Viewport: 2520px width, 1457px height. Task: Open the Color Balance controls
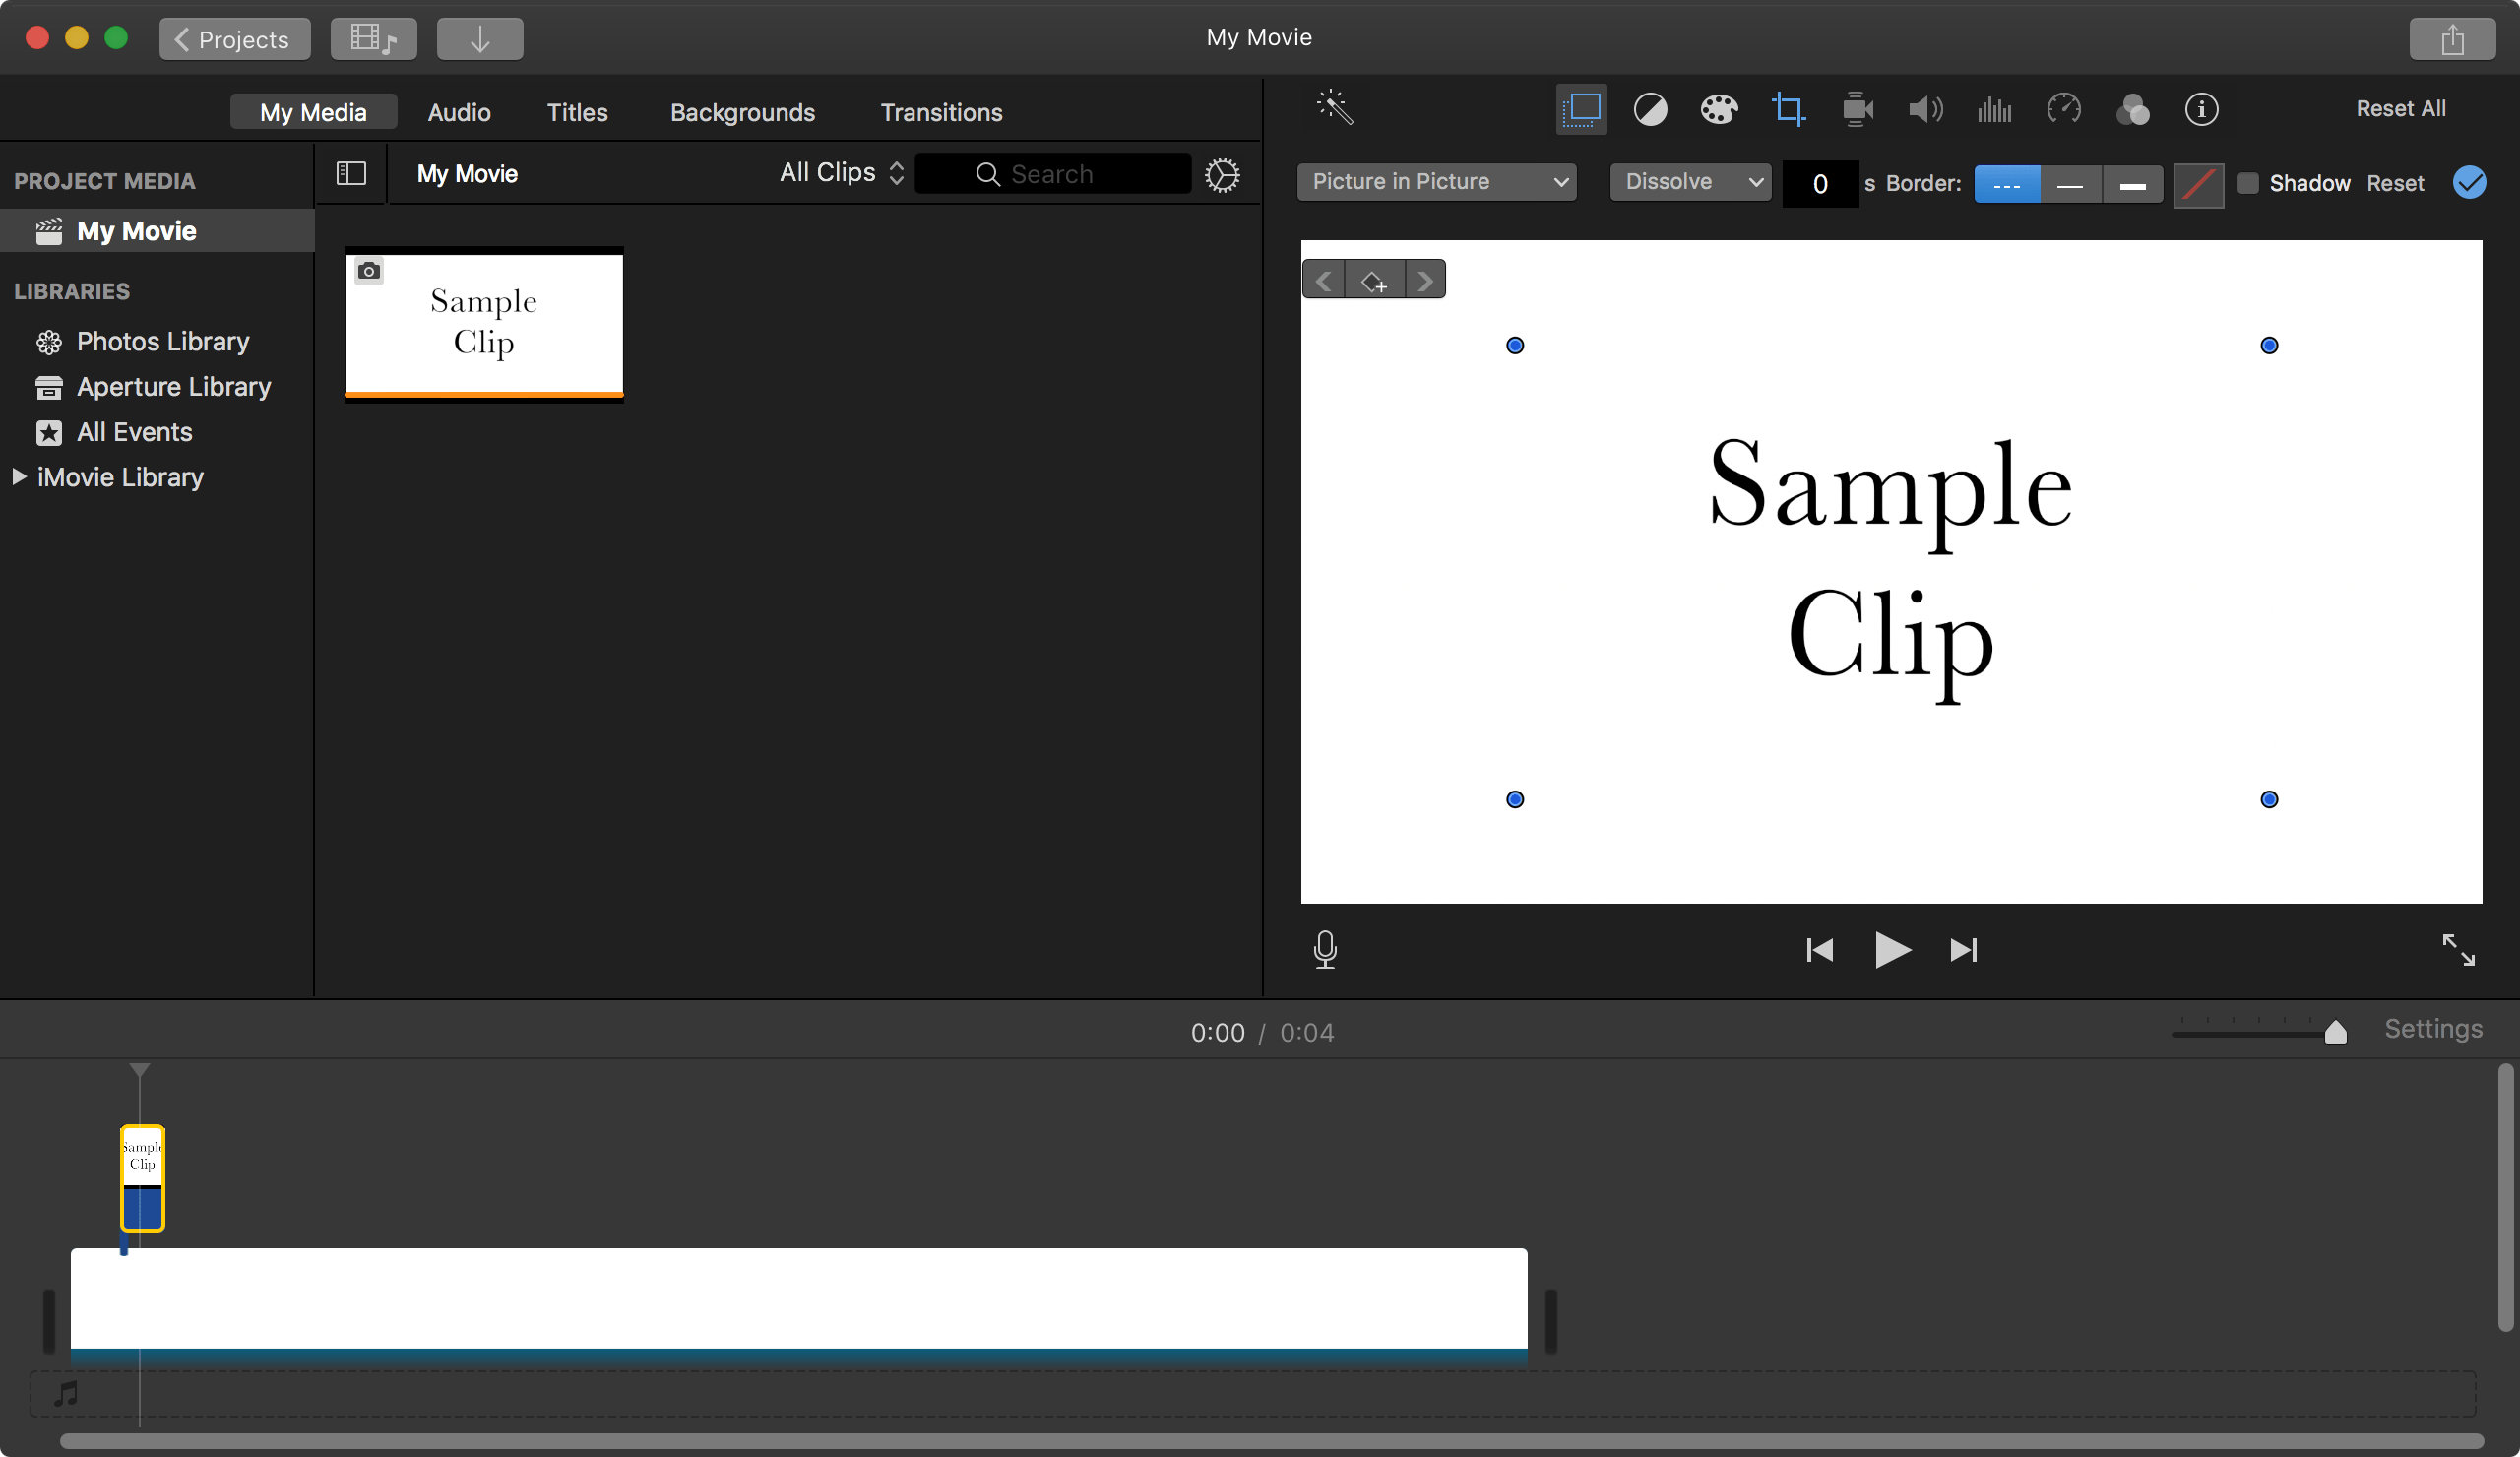(x=1650, y=109)
